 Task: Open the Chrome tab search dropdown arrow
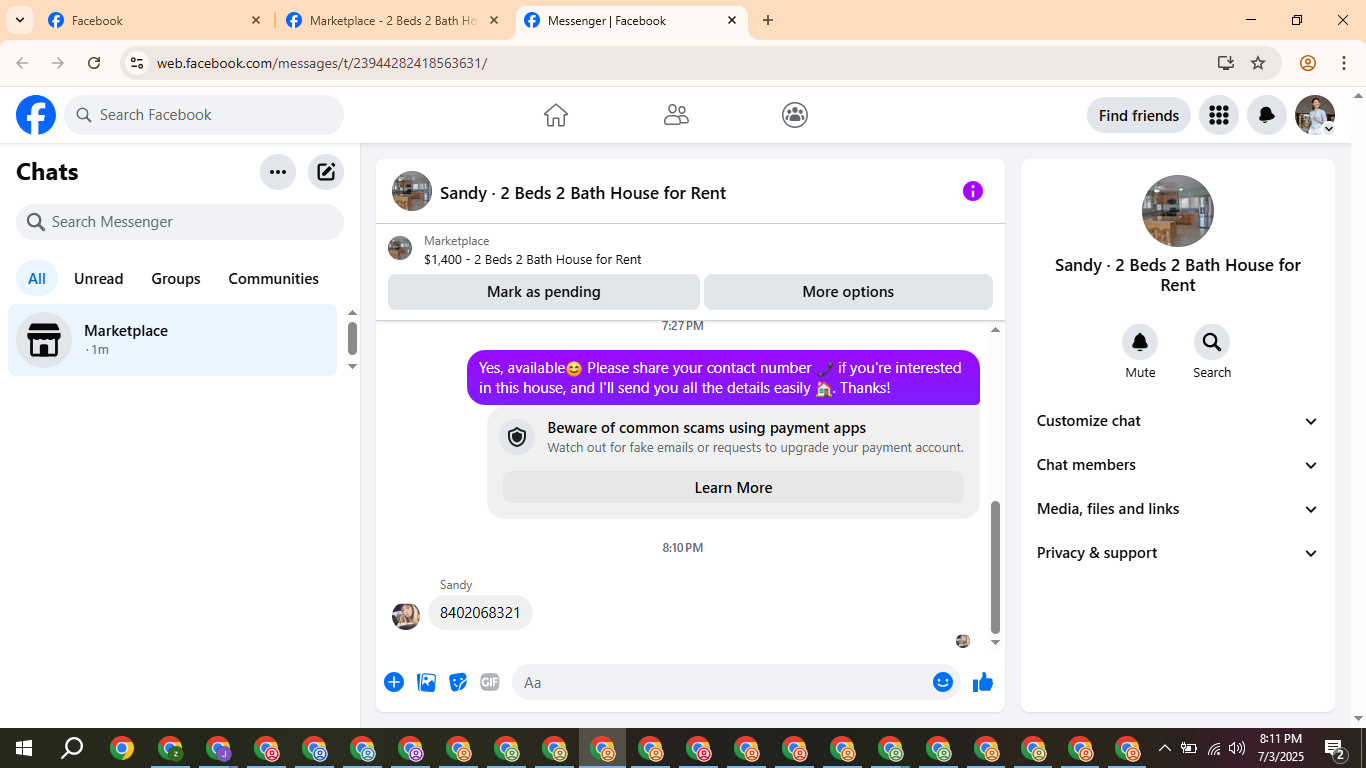click(x=20, y=20)
